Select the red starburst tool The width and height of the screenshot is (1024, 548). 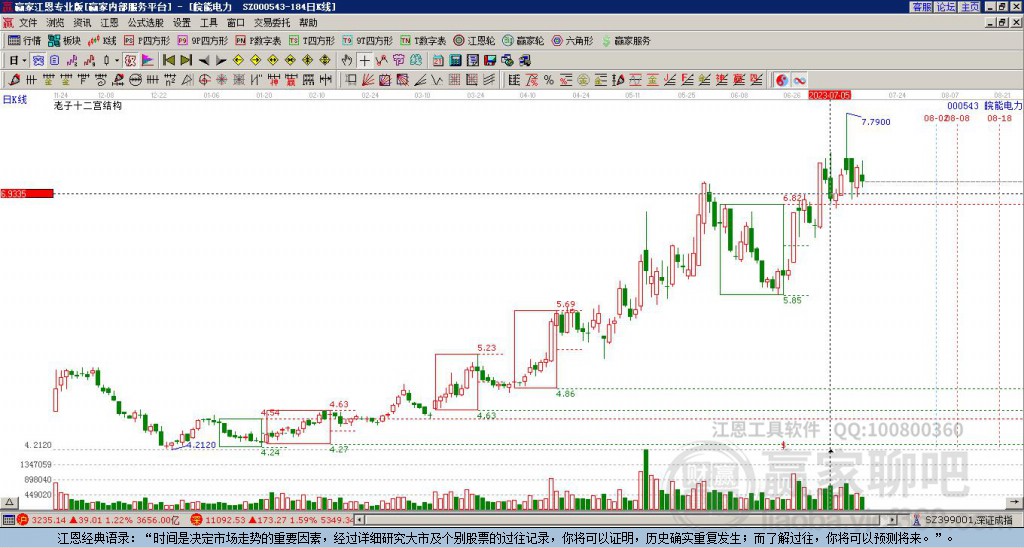[222, 80]
